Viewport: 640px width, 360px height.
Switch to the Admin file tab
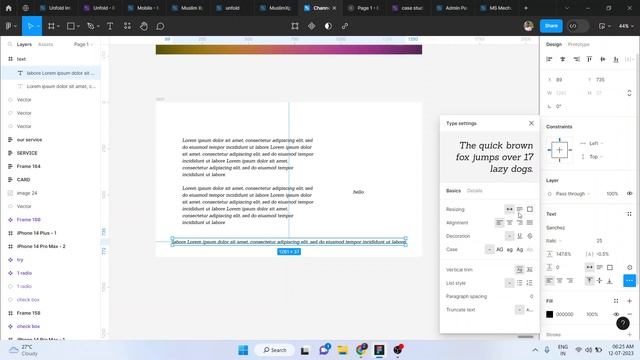click(x=452, y=8)
